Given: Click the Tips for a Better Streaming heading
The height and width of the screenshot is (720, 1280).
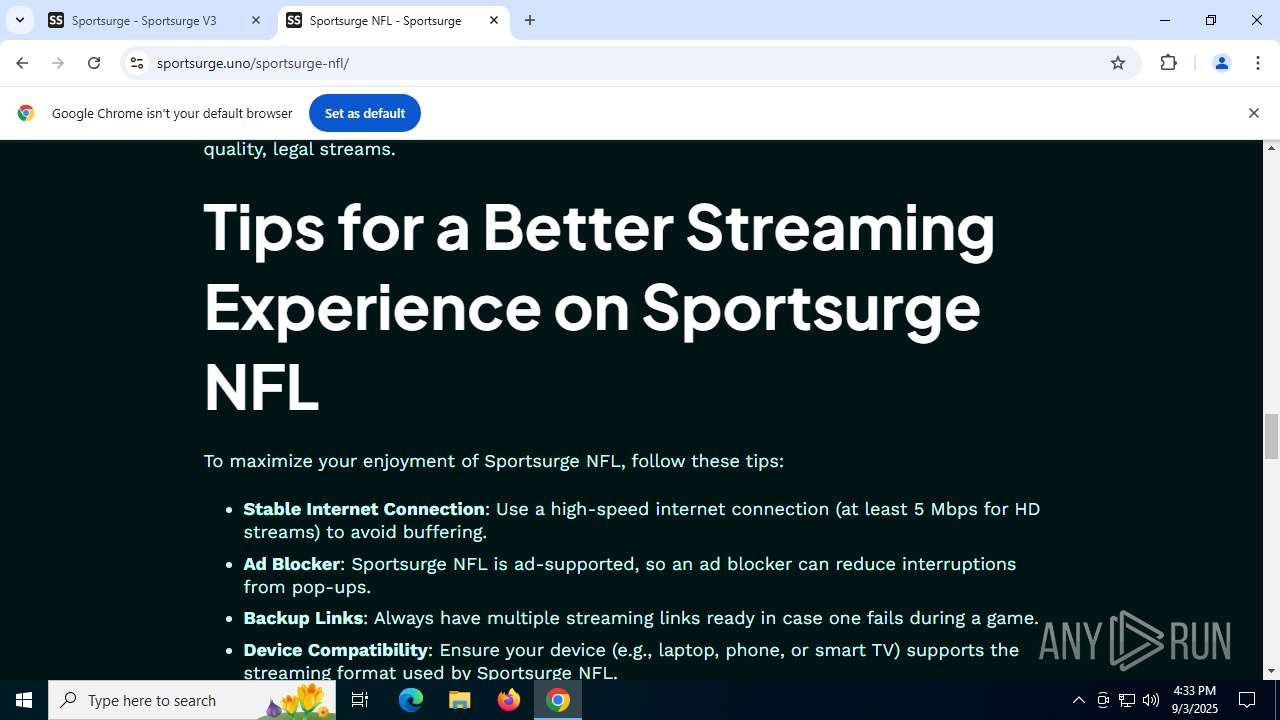Looking at the screenshot, I should point(600,306).
